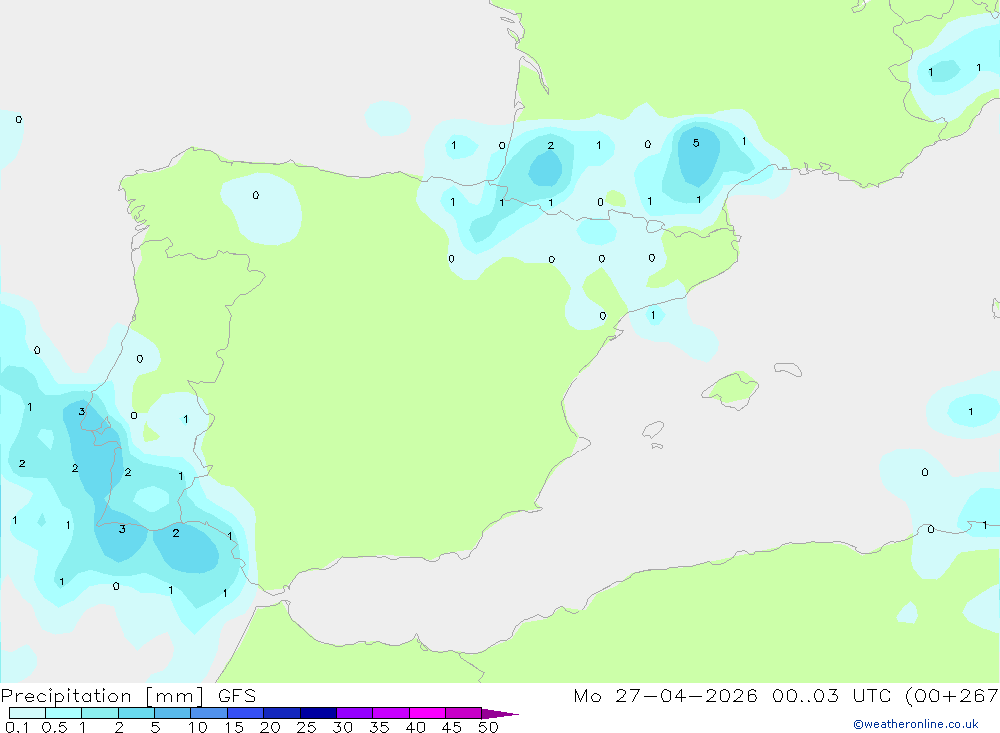Pick the magenta swatch between 40 and 45
1000x733 pixels.
pos(427,713)
